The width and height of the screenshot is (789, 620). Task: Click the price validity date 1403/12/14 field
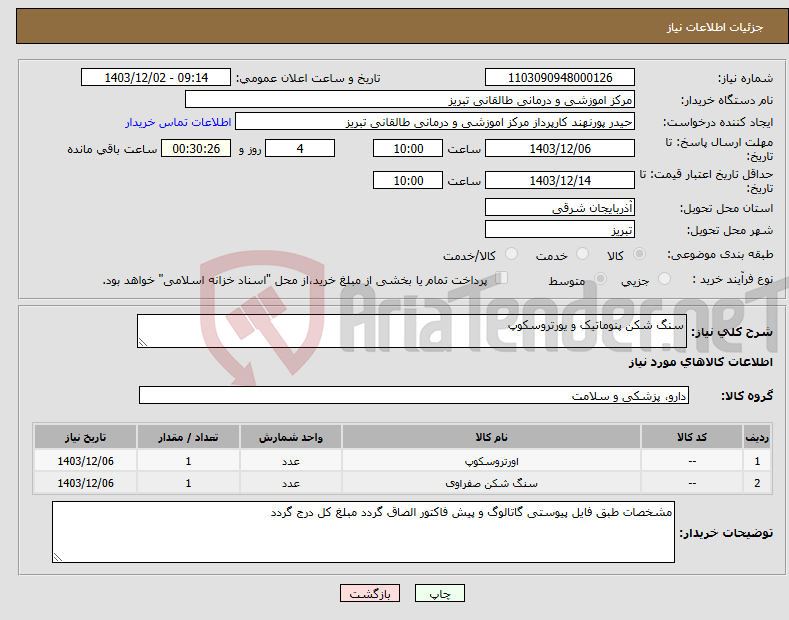(560, 180)
